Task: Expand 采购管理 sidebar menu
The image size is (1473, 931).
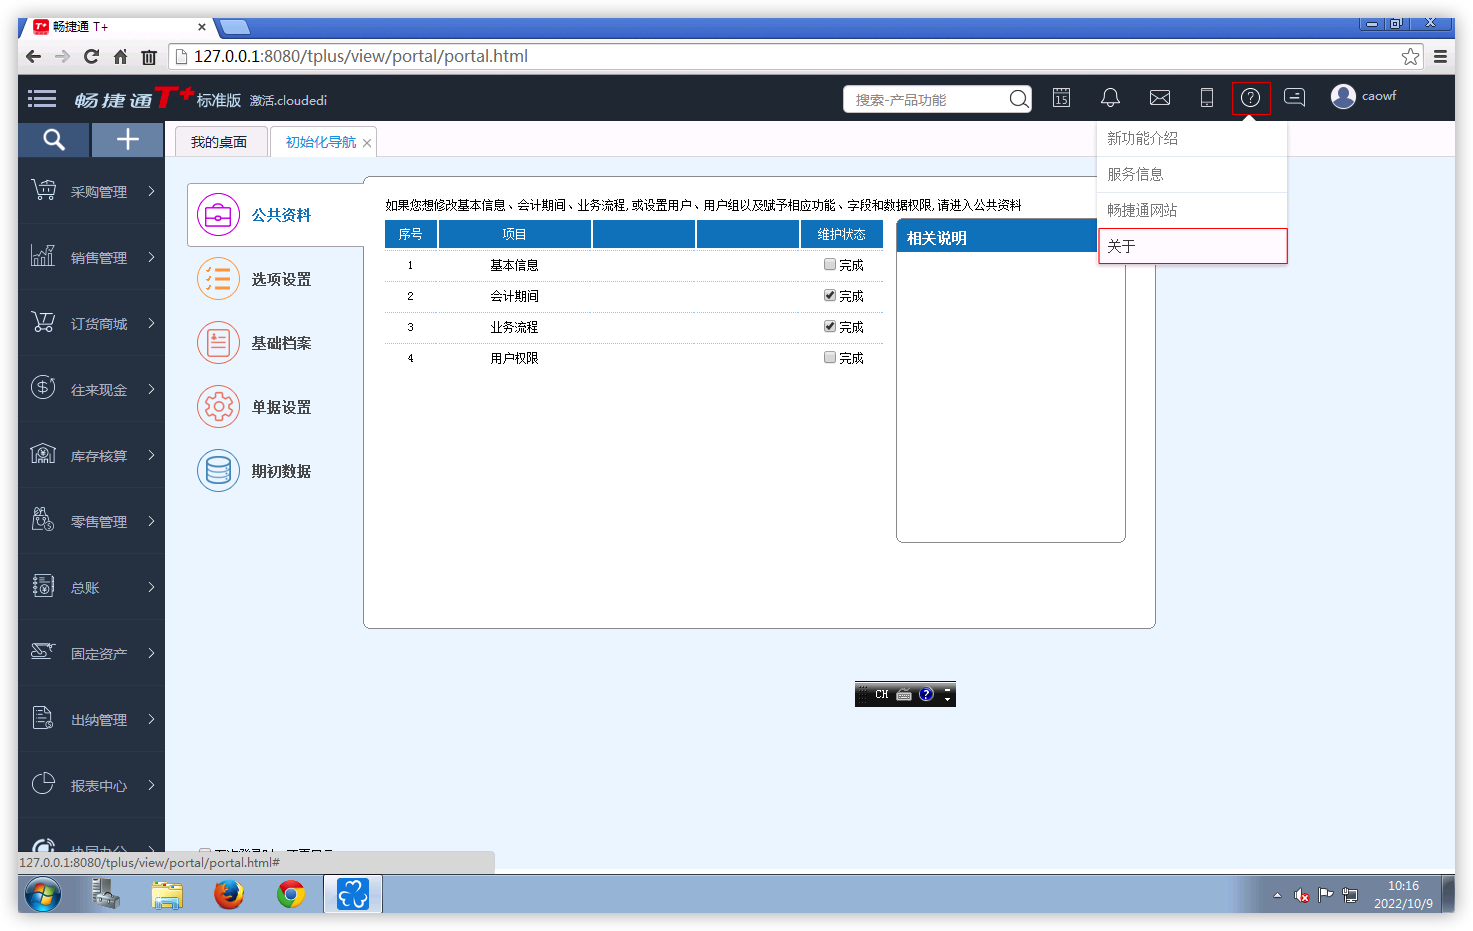Action: (91, 191)
